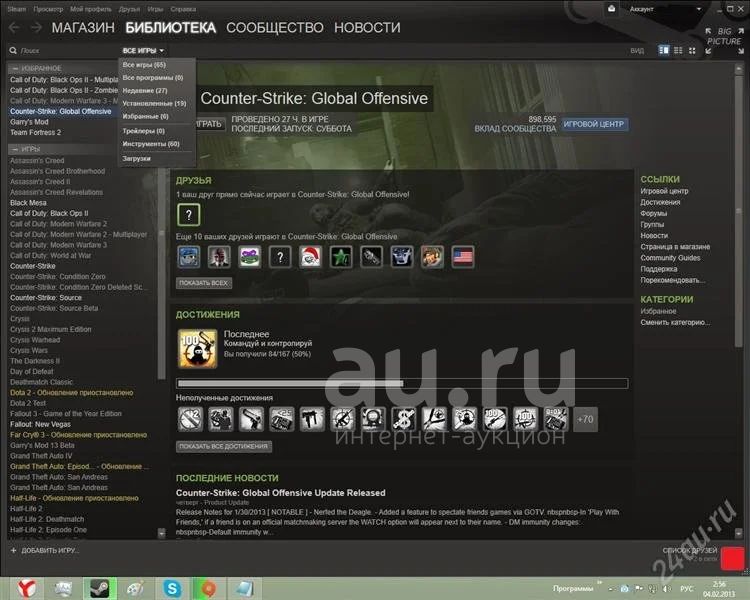Screen dimensions: 750x600
Task: Select Загрузки in filter menu
Action: pyautogui.click(x=136, y=158)
